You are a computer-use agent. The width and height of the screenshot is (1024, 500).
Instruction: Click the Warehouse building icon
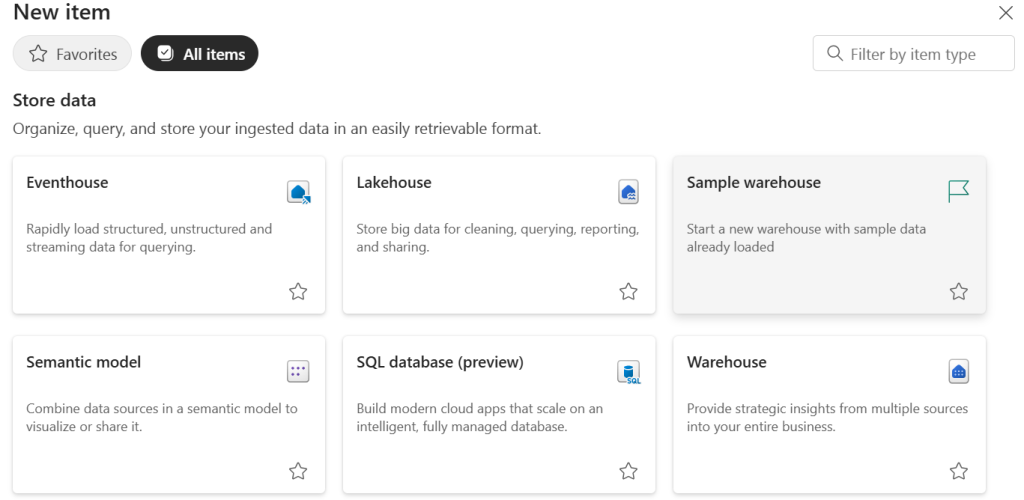(x=958, y=372)
